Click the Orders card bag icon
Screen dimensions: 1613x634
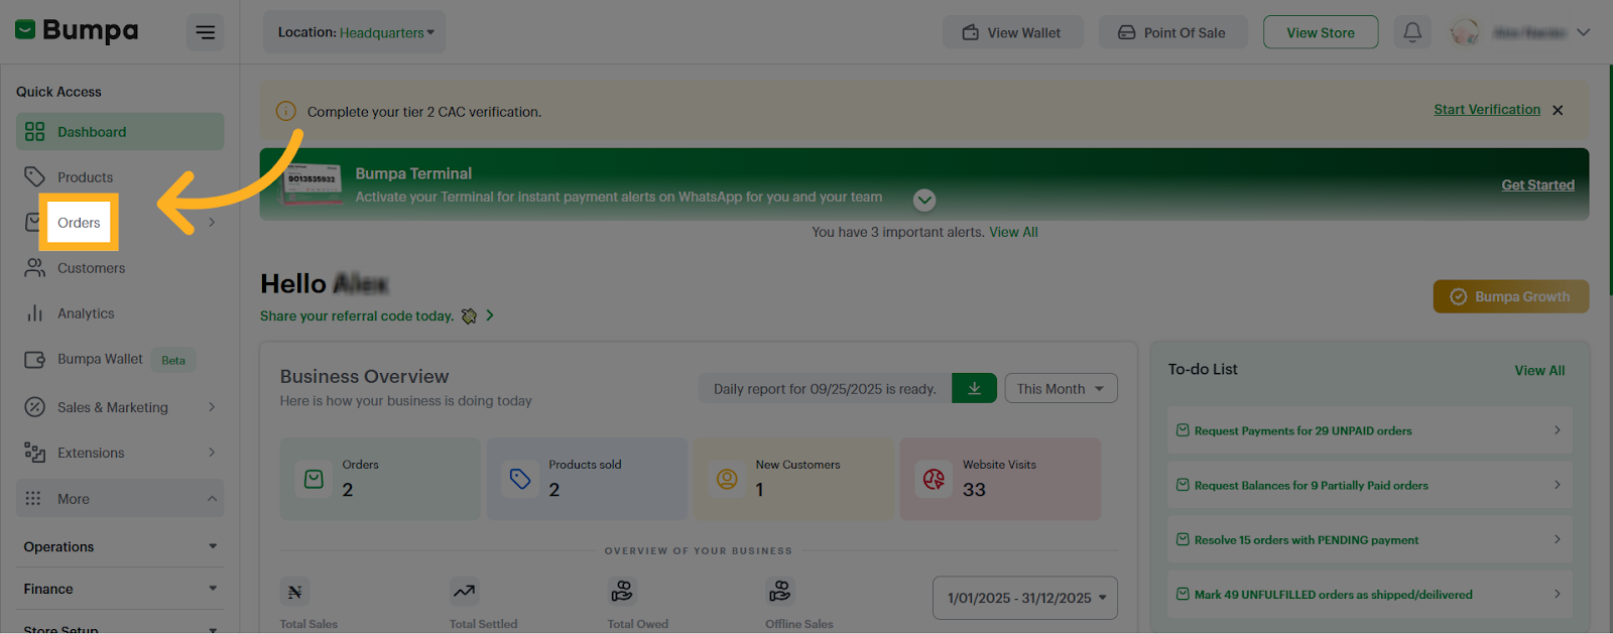(x=314, y=479)
